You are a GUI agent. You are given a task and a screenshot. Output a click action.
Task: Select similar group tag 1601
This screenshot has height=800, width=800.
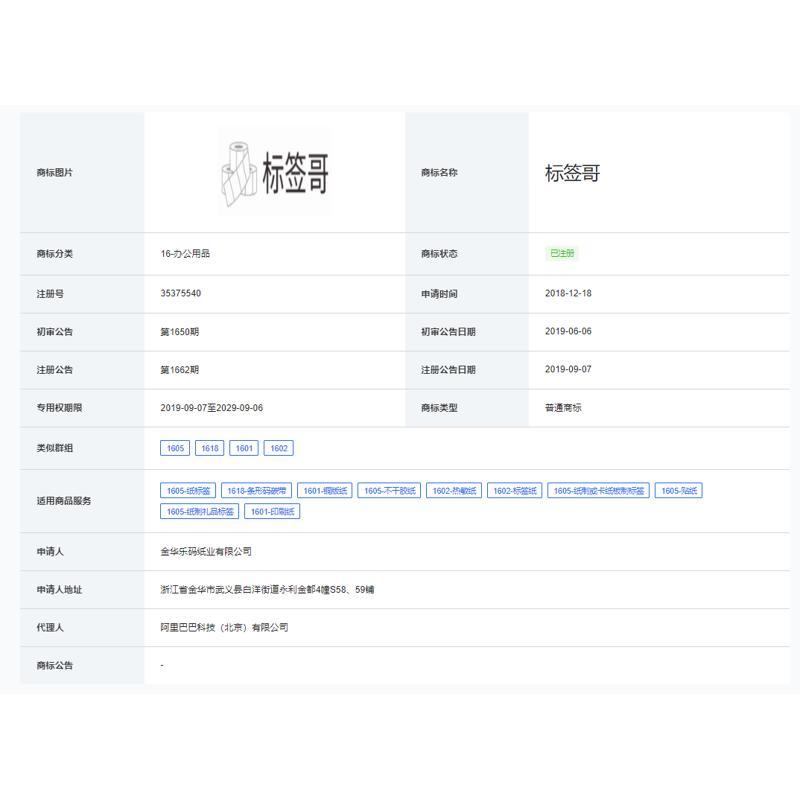244,448
